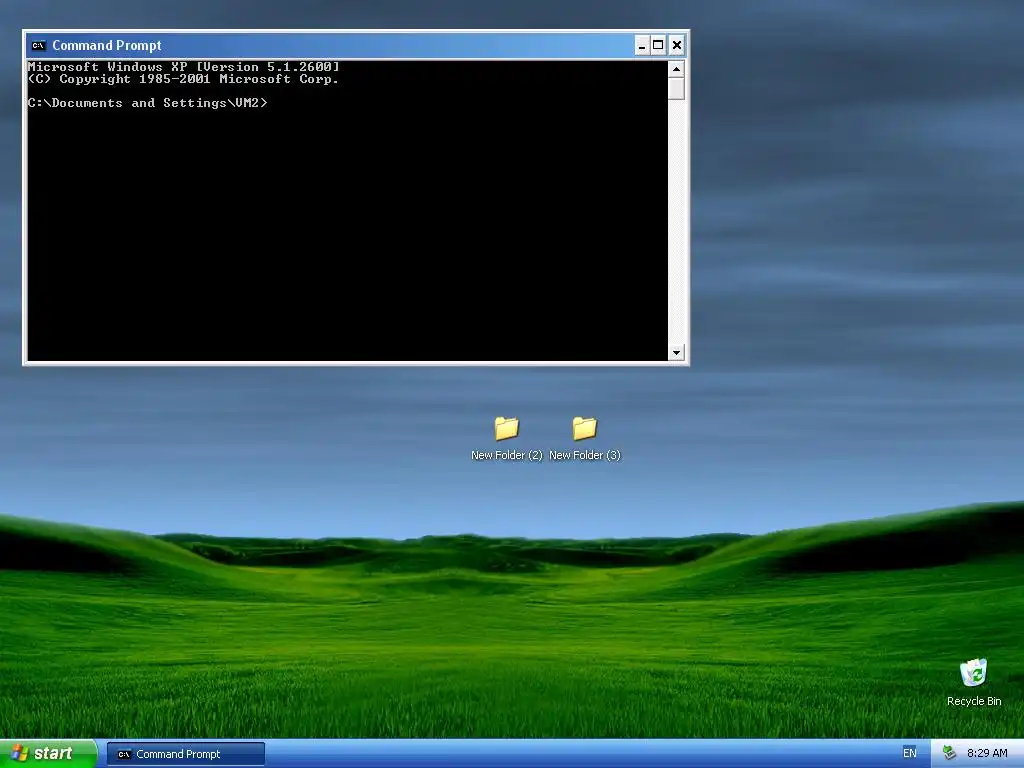1024x768 pixels.
Task: Click the C:\Documents and Settings\VM2> prompt line
Action: [x=148, y=103]
